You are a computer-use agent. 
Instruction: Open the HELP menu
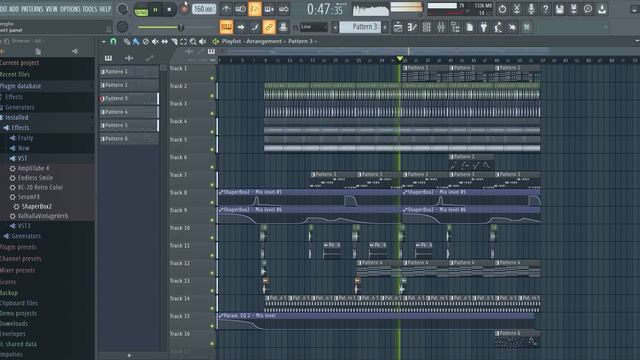click(x=105, y=9)
